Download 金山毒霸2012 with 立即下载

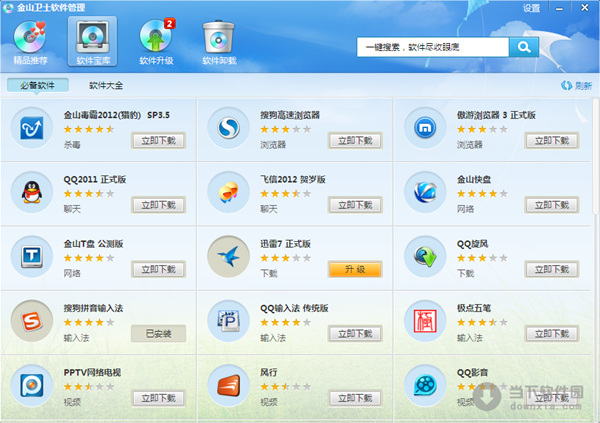[x=158, y=140]
